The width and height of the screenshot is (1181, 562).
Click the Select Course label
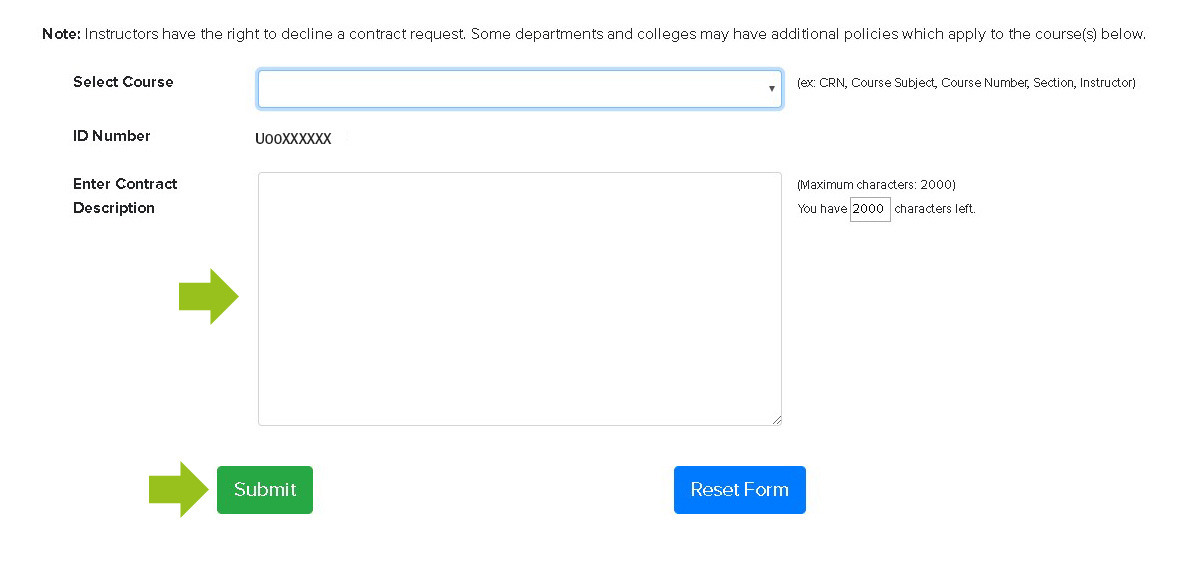pyautogui.click(x=123, y=82)
